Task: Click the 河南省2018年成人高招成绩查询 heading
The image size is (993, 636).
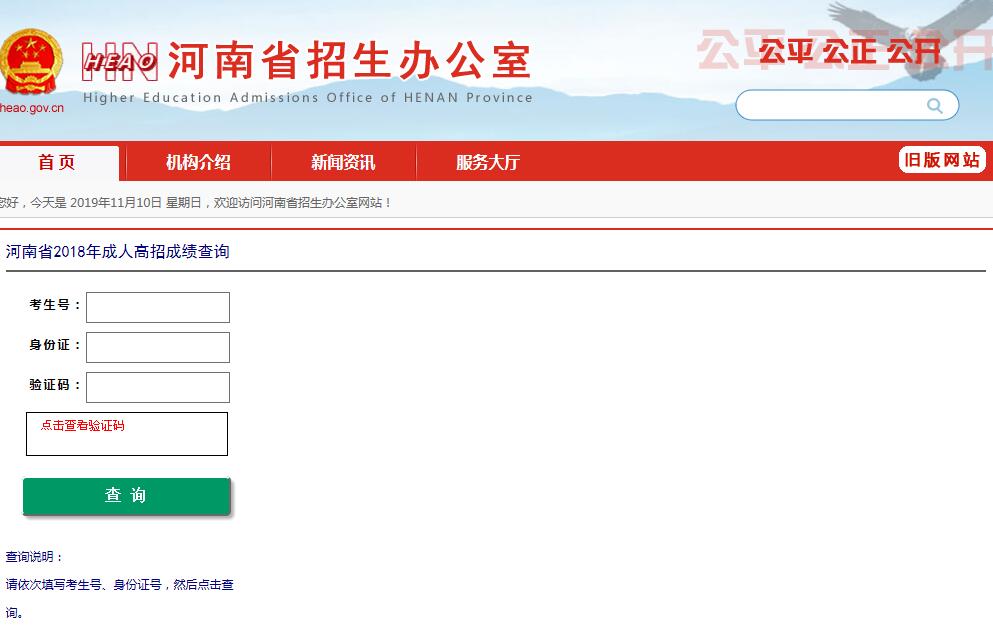Action: [x=118, y=252]
